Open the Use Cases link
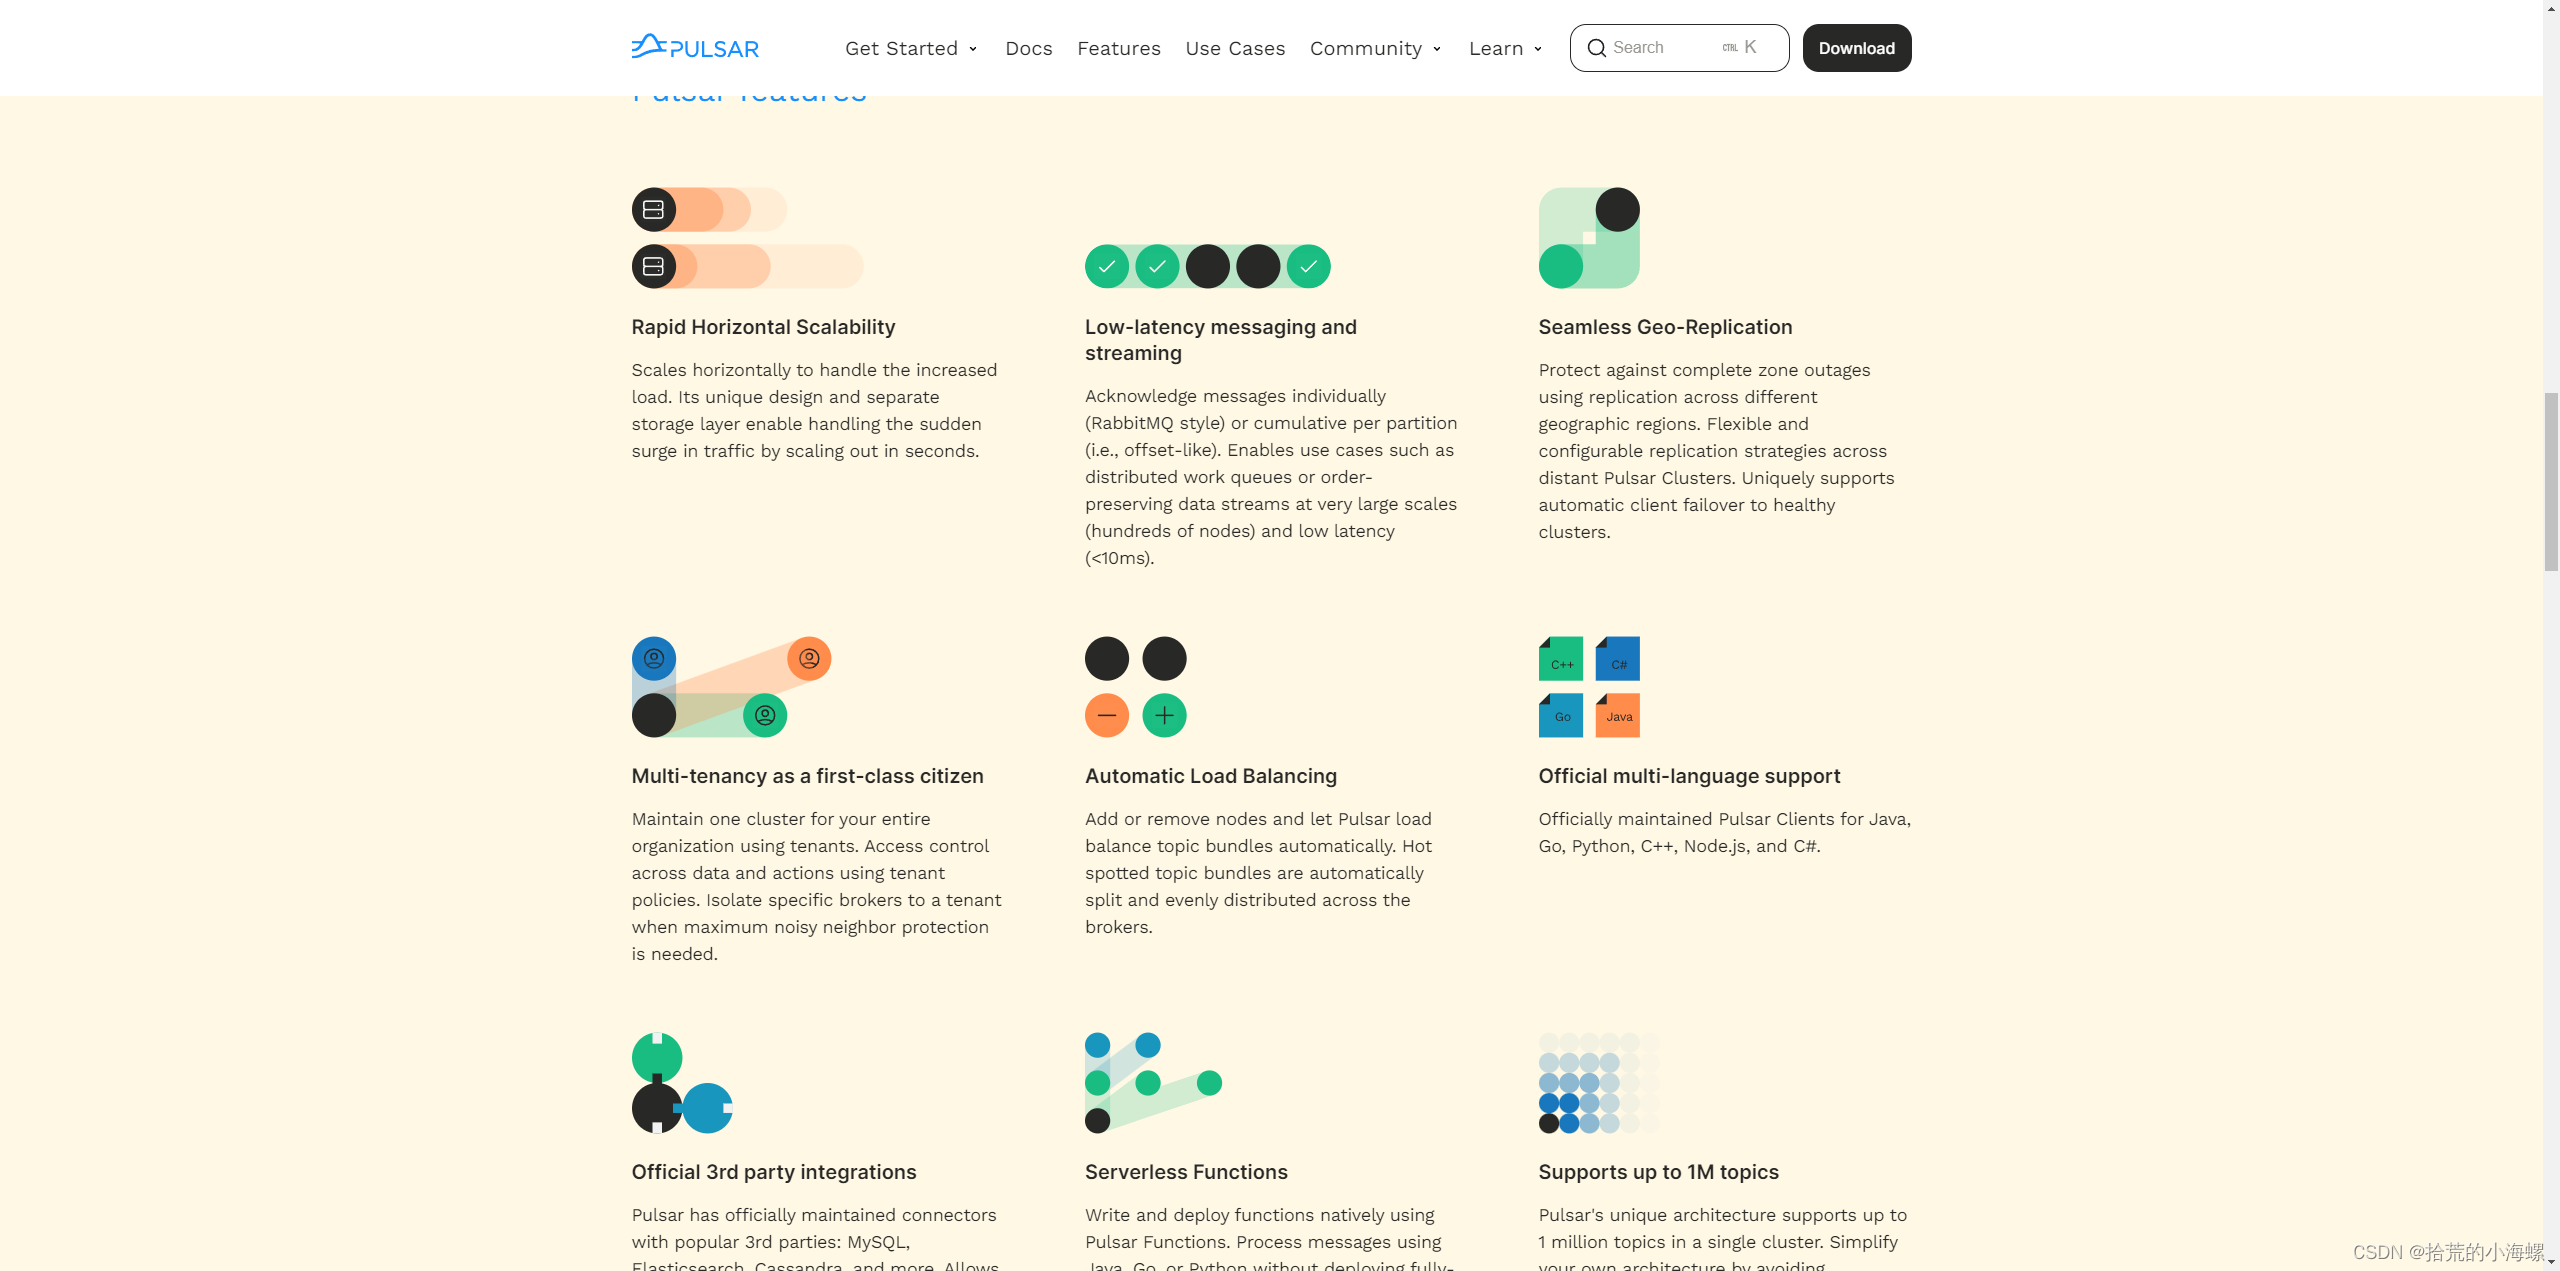This screenshot has width=2560, height=1271. pyautogui.click(x=1235, y=48)
